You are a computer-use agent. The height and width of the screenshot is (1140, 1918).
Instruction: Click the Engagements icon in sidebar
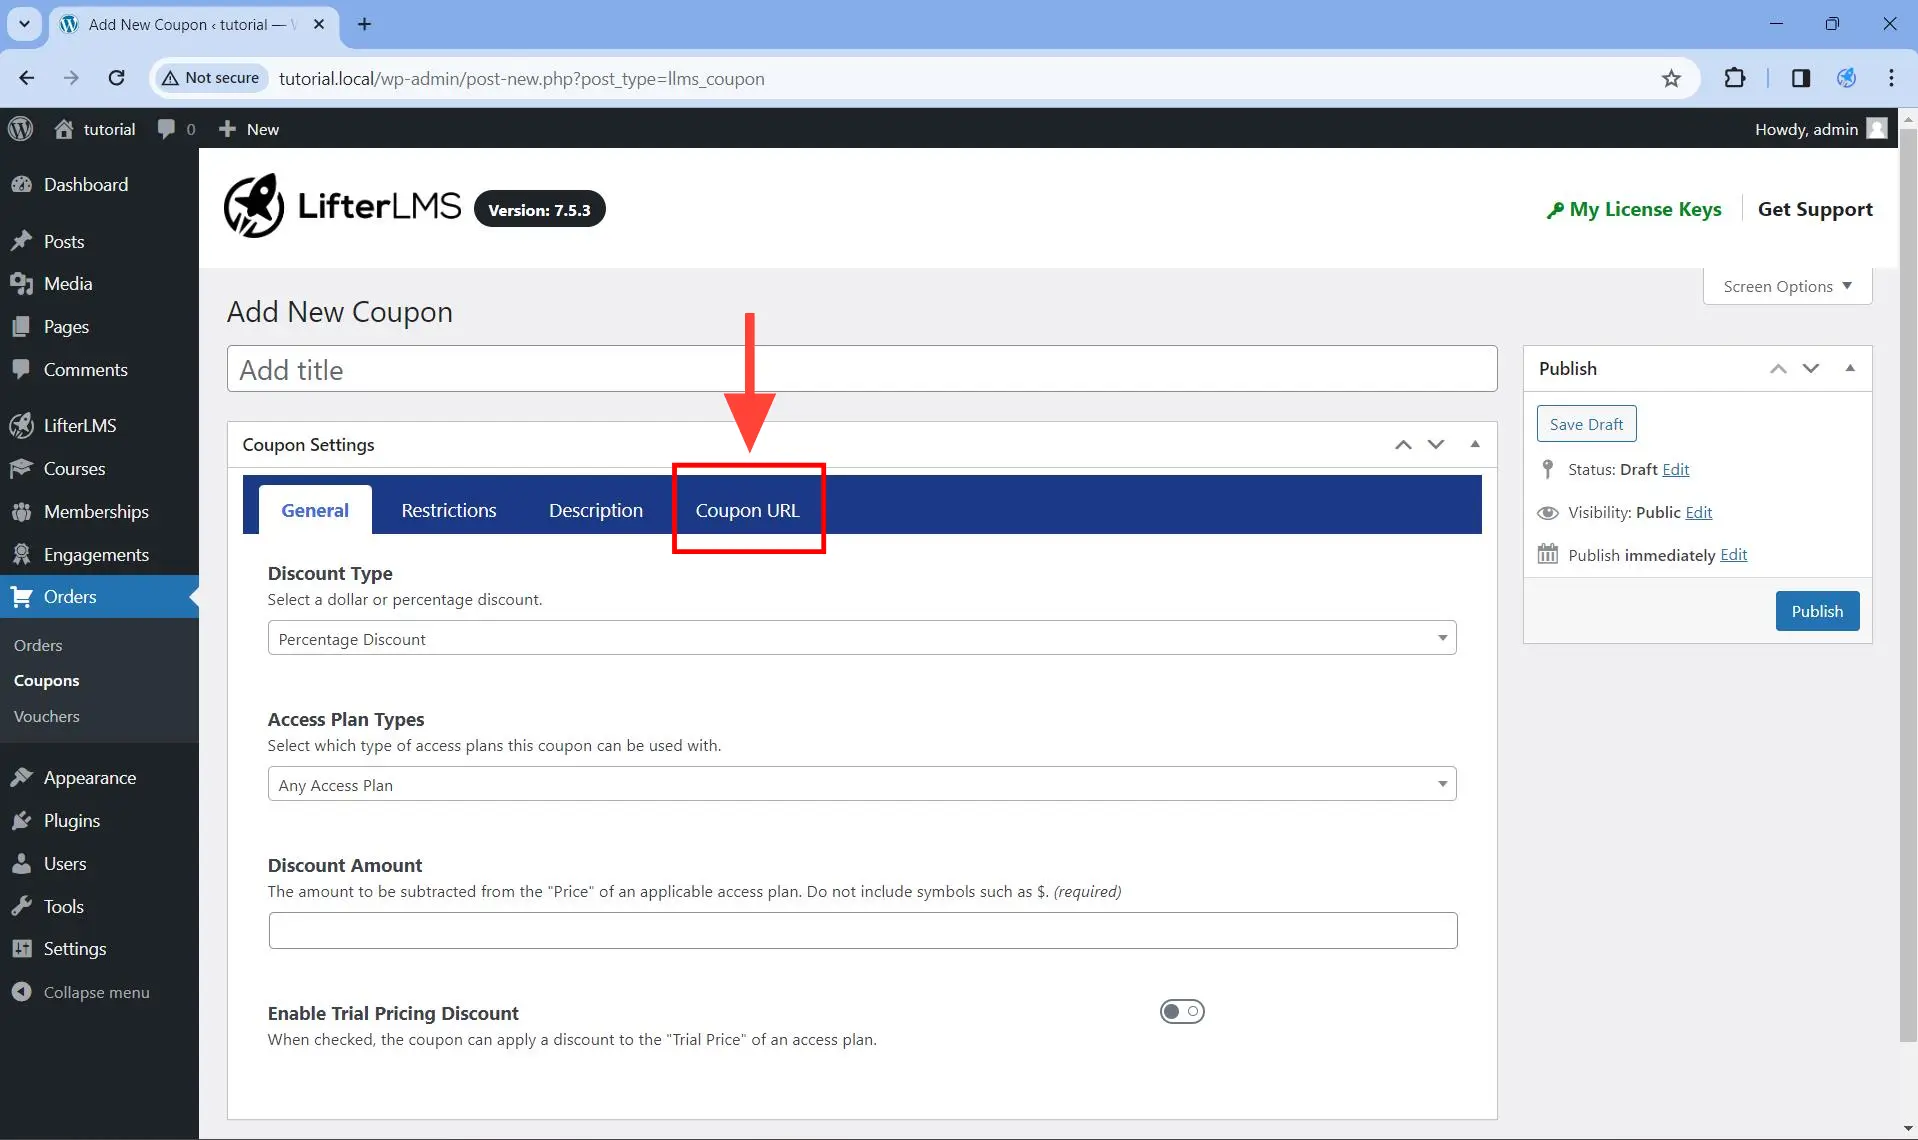coord(21,555)
